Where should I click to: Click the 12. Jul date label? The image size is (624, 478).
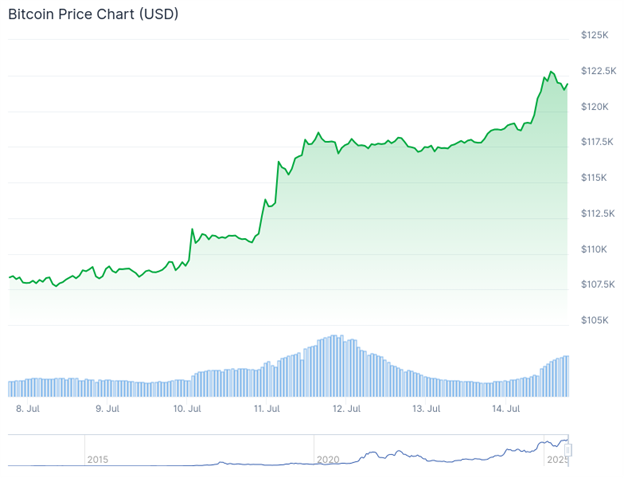pyautogui.click(x=346, y=408)
